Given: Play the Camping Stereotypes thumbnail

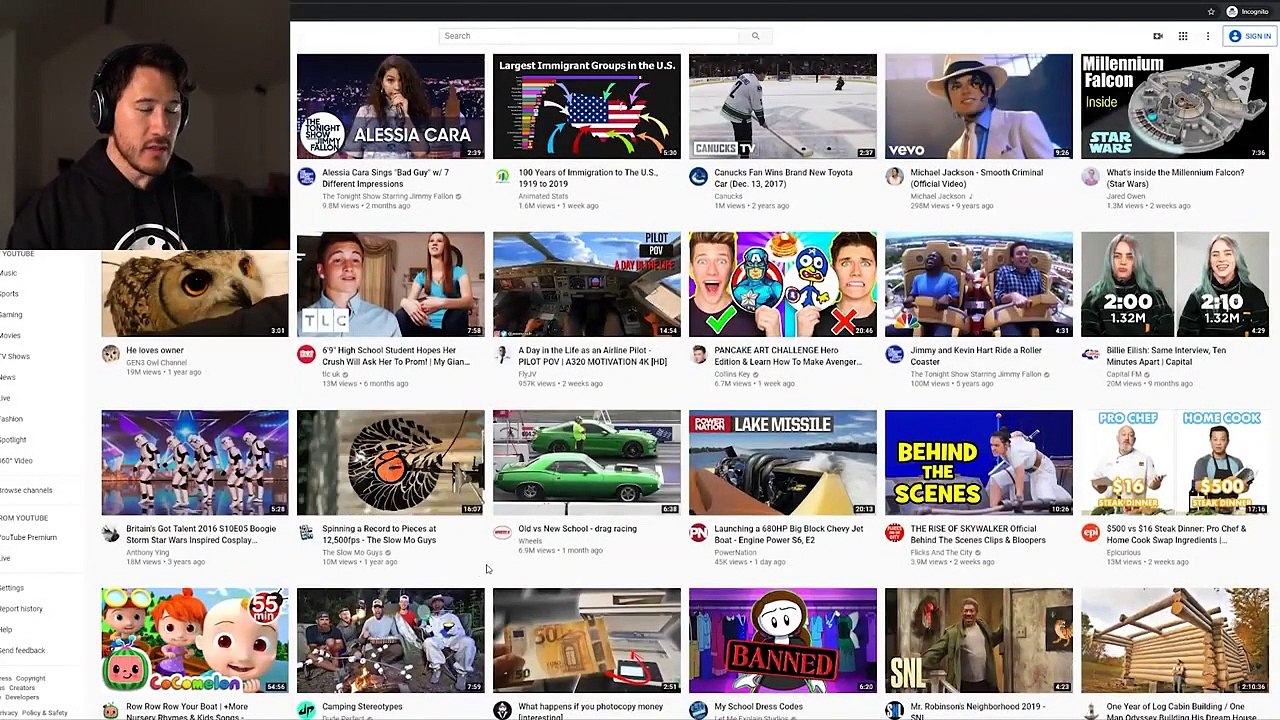Looking at the screenshot, I should [x=390, y=641].
